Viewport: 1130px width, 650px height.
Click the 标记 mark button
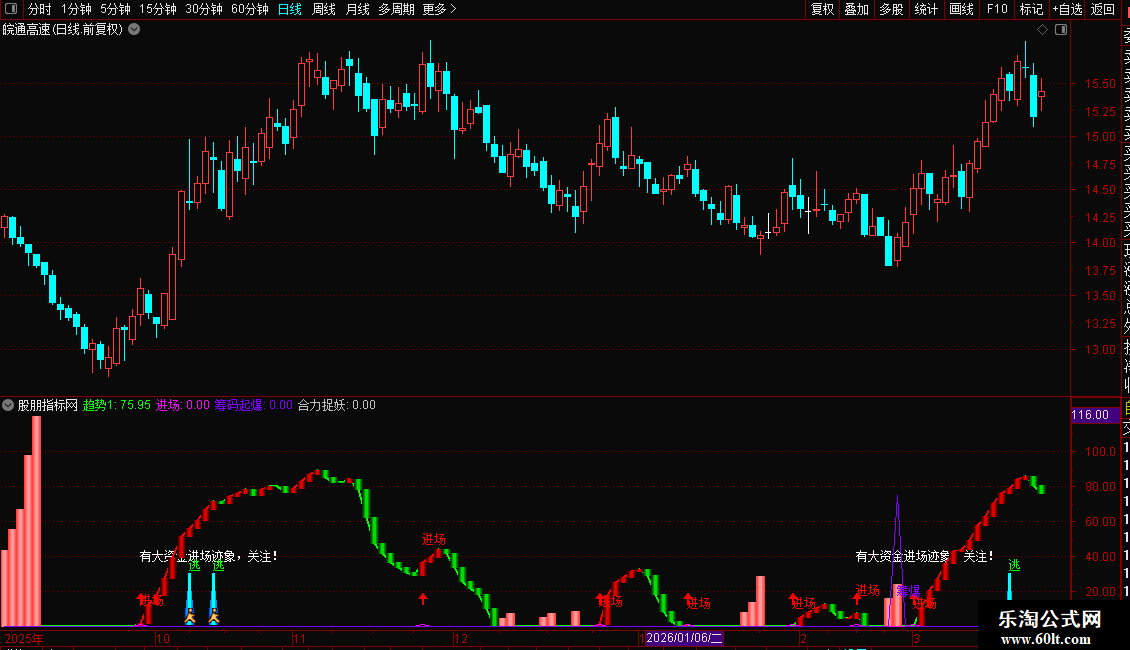(1031, 9)
